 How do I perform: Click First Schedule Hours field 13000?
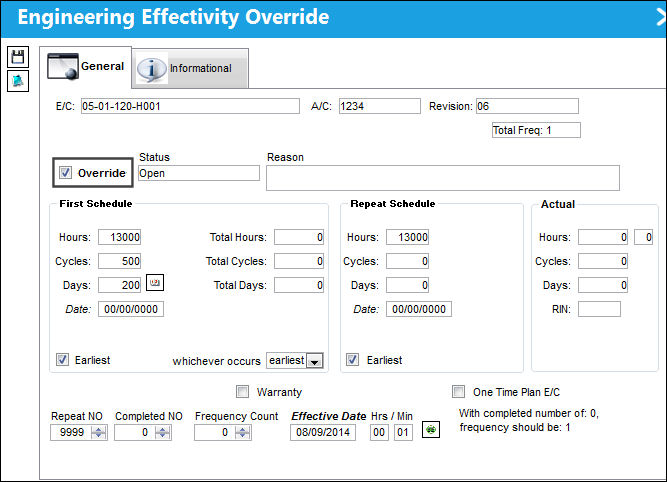click(120, 237)
